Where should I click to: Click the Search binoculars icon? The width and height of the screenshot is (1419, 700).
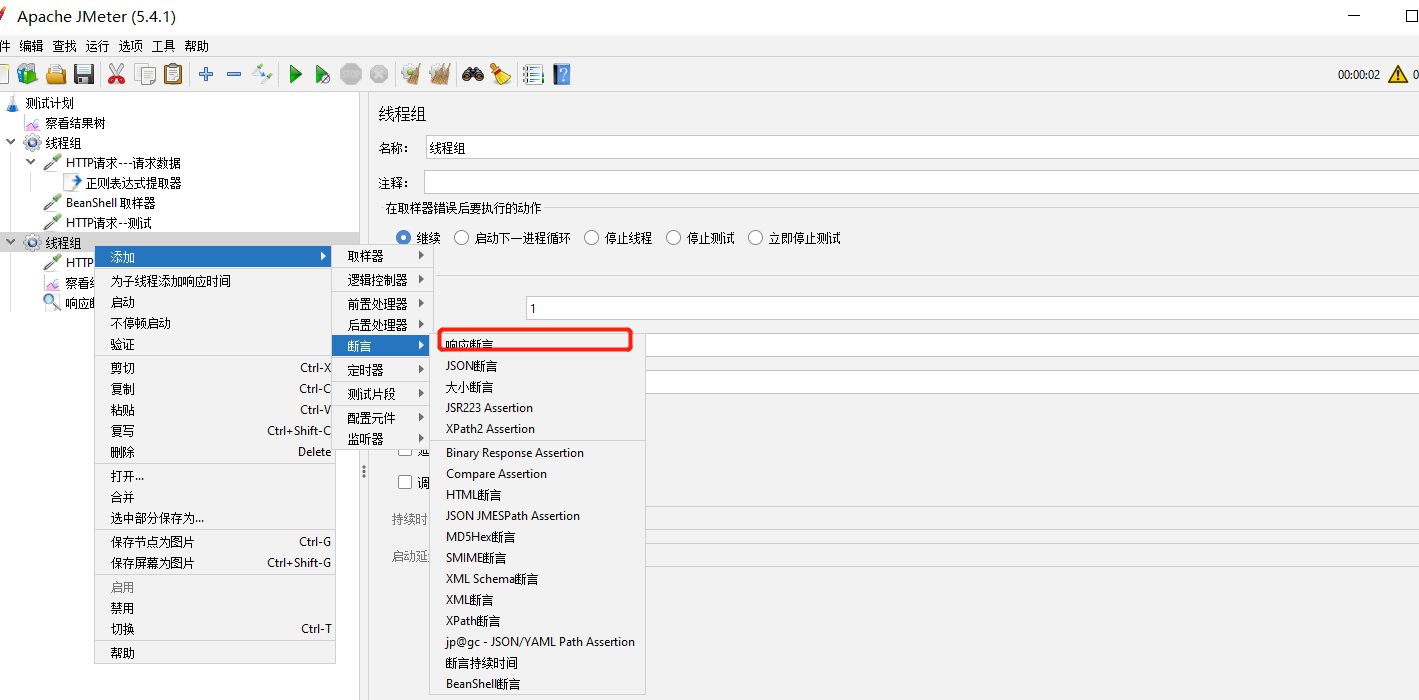point(472,74)
